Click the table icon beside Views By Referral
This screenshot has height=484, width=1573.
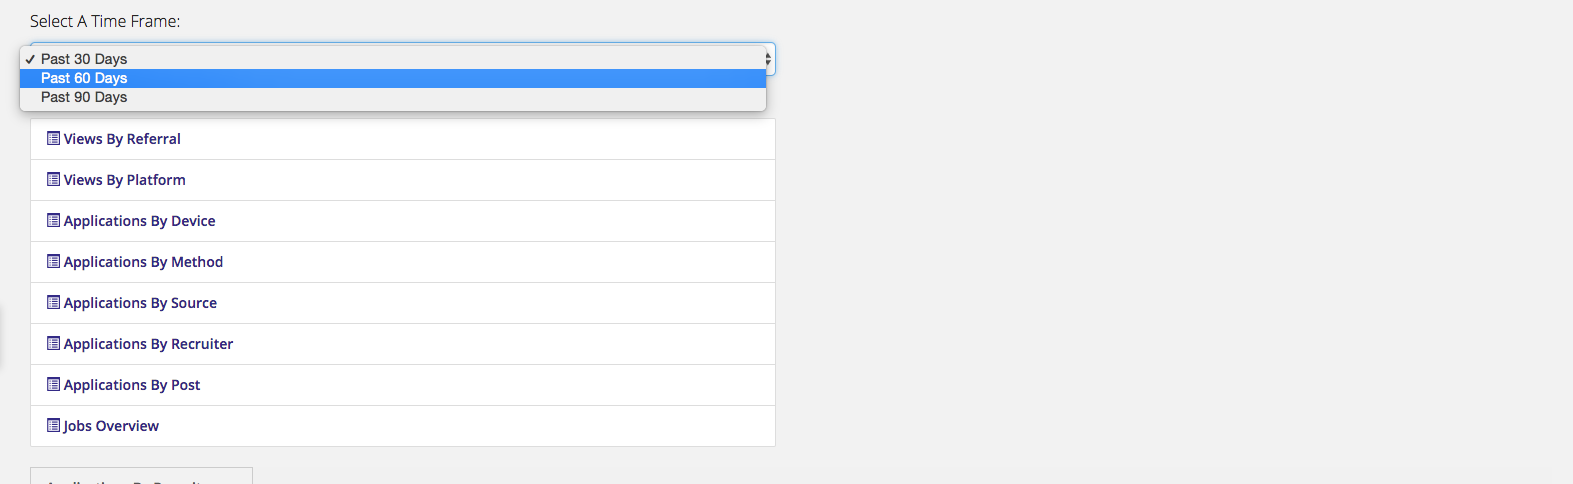[54, 139]
